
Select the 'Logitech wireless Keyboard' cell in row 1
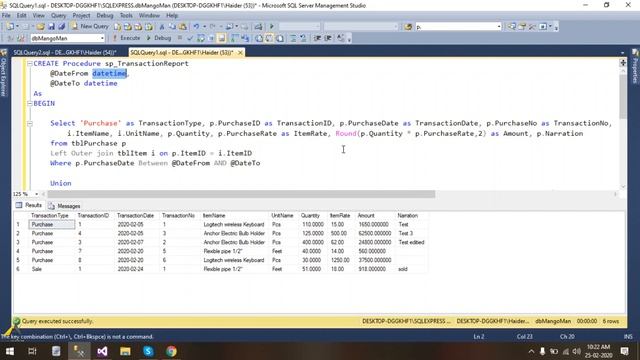click(234, 224)
